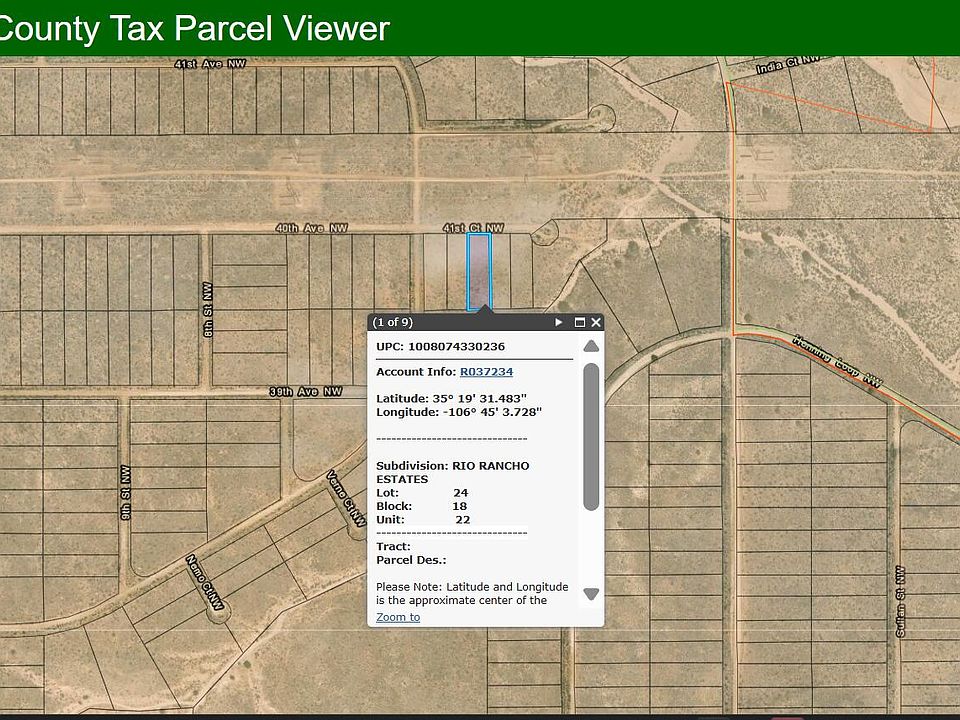Select the highlighted blue parcel on map
Viewport: 960px width, 720px height.
pyautogui.click(x=479, y=272)
